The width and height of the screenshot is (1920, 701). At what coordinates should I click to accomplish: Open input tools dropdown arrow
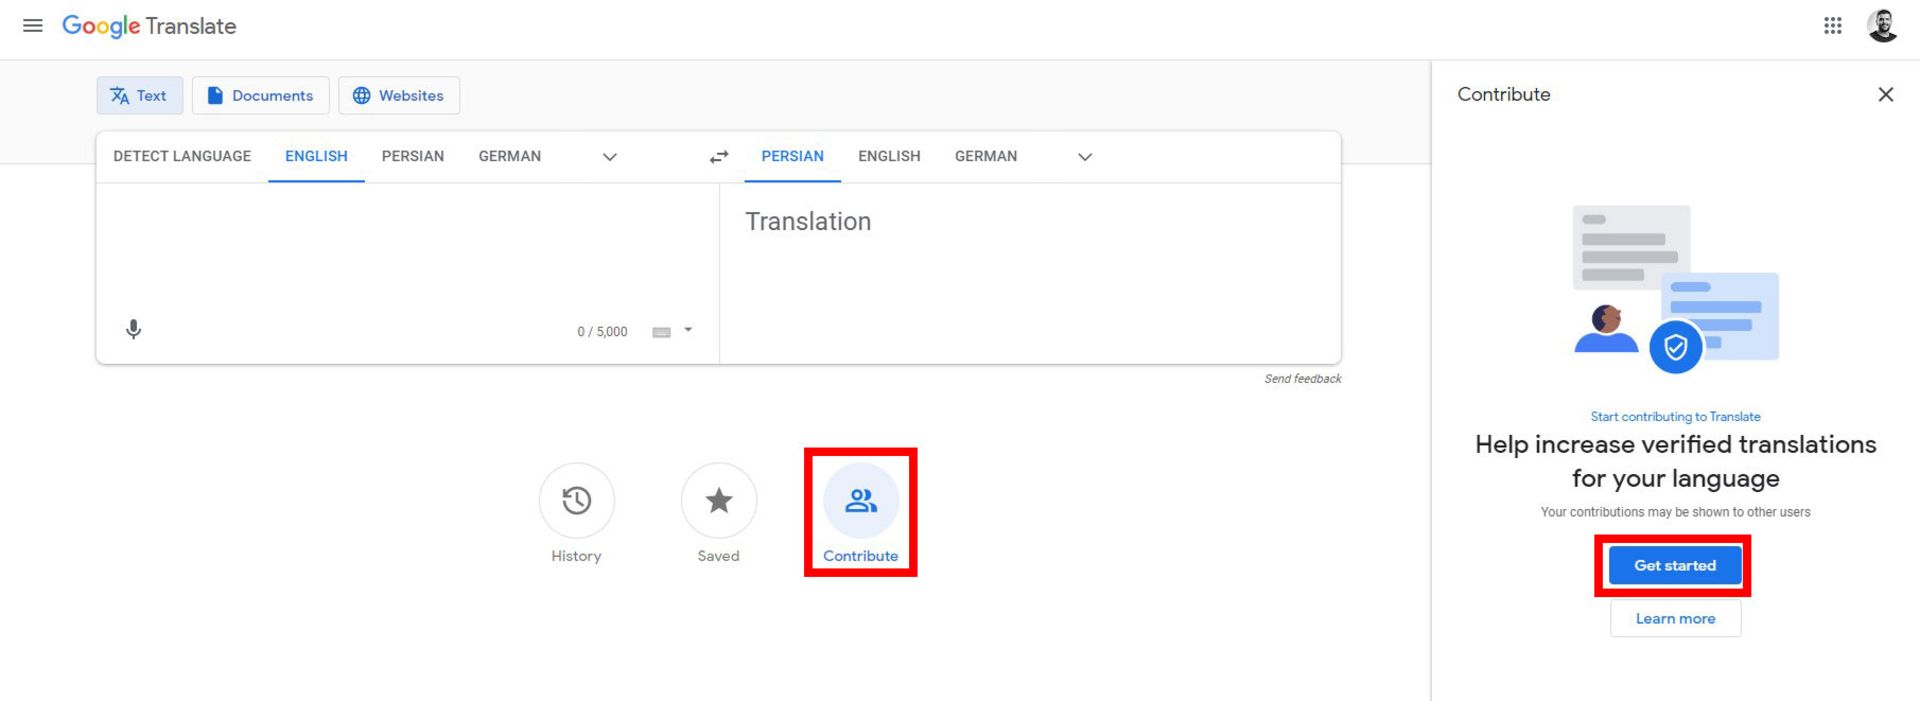tap(688, 330)
